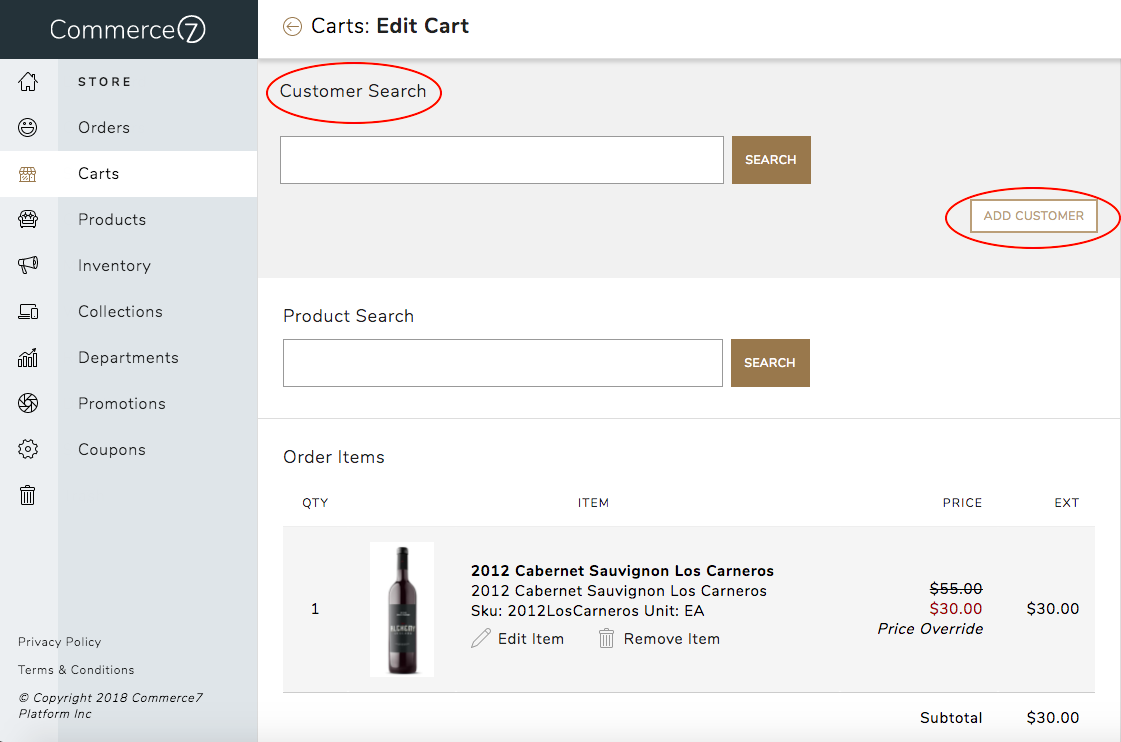This screenshot has width=1121, height=742.
Task: Click Search button for Customer Search
Action: tap(771, 159)
